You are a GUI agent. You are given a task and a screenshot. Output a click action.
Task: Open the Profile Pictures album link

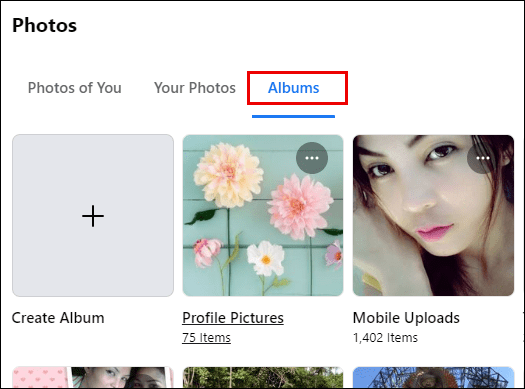pyautogui.click(x=233, y=318)
